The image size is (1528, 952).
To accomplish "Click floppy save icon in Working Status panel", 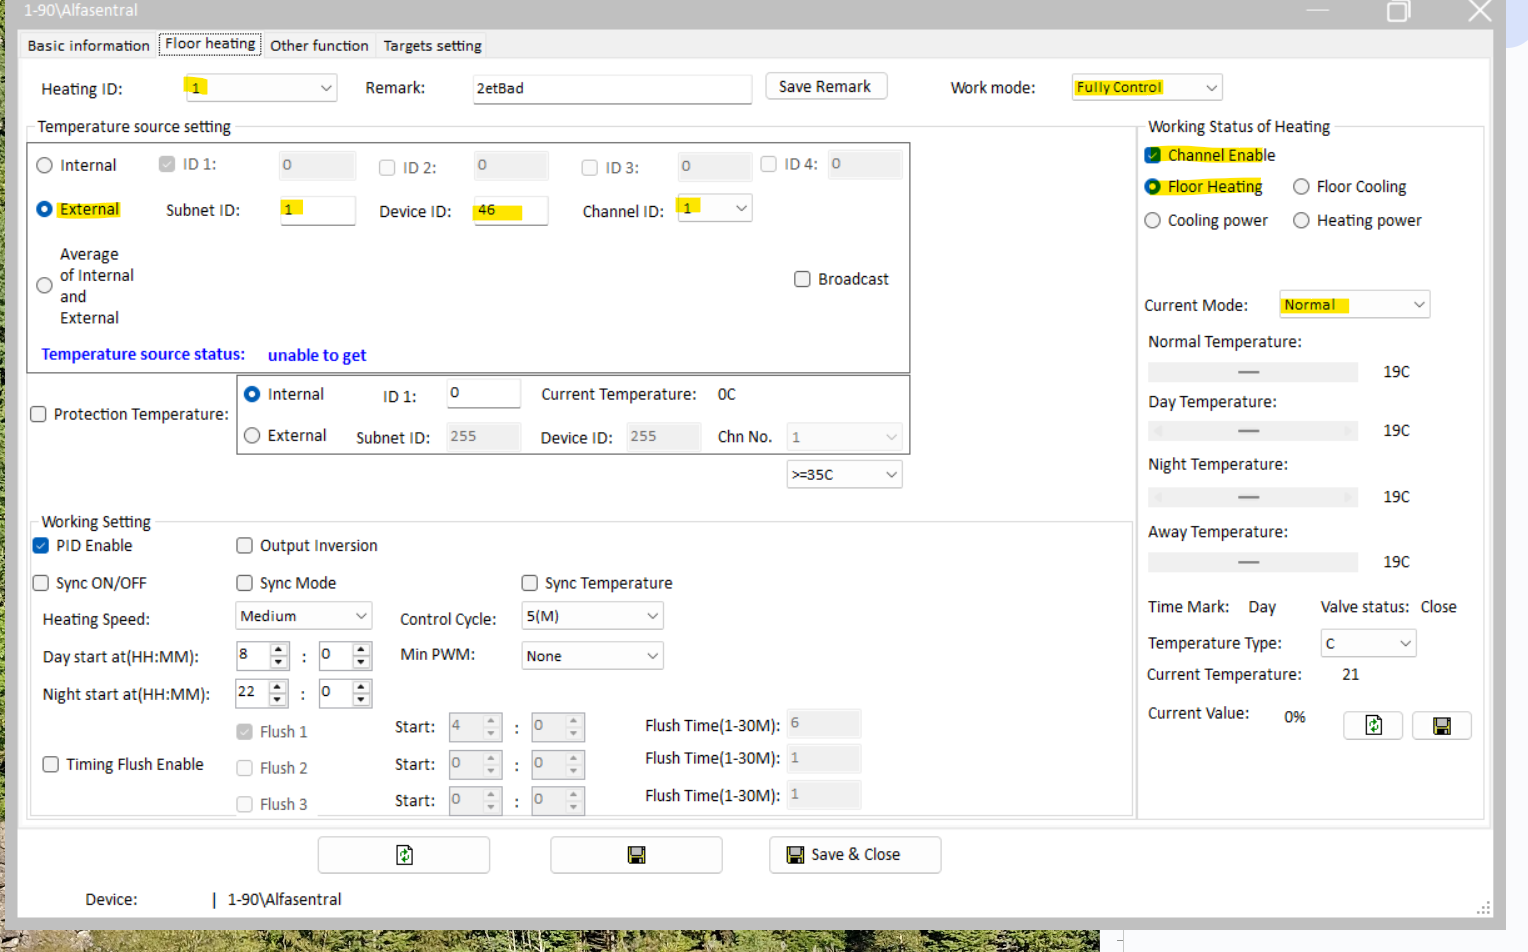I will [x=1441, y=725].
